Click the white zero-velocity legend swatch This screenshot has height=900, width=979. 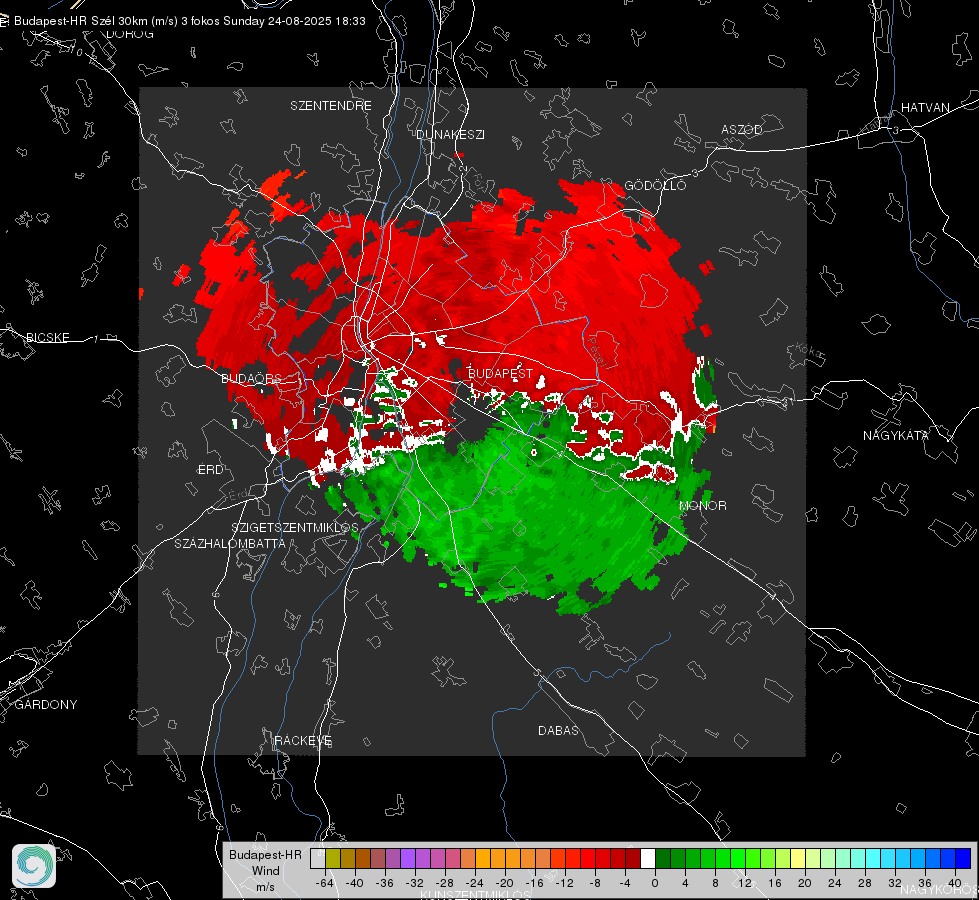click(x=647, y=859)
